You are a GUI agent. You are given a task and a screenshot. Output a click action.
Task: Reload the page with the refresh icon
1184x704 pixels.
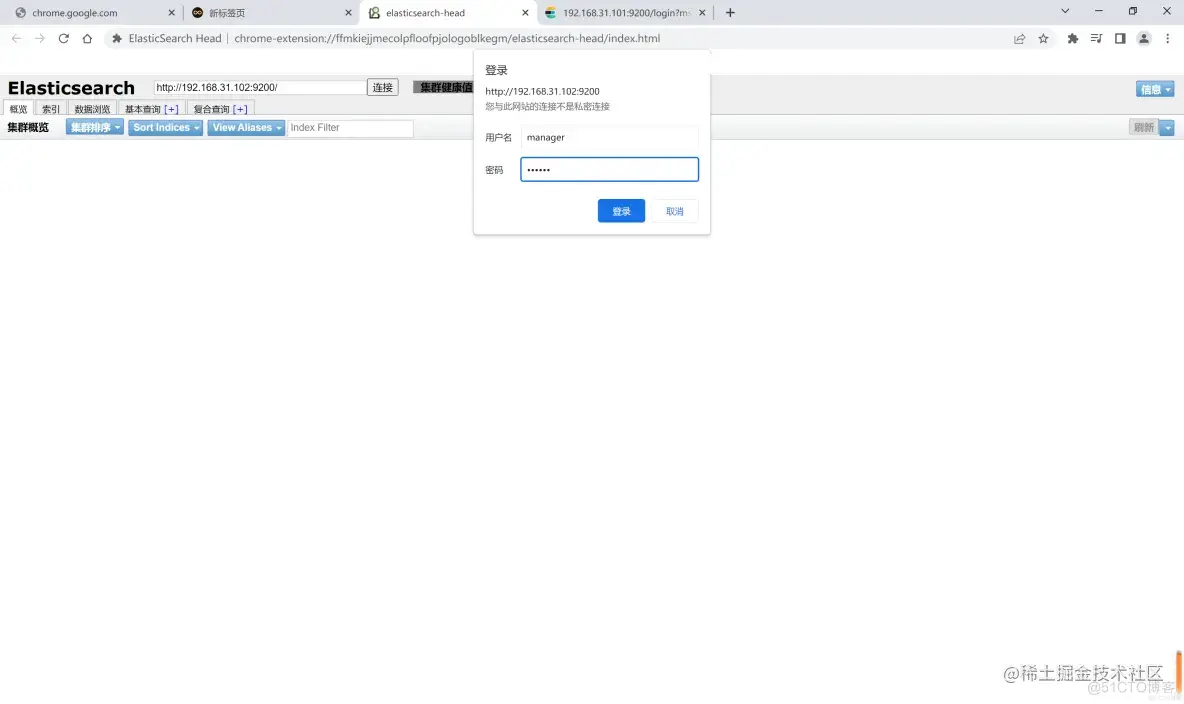(63, 39)
